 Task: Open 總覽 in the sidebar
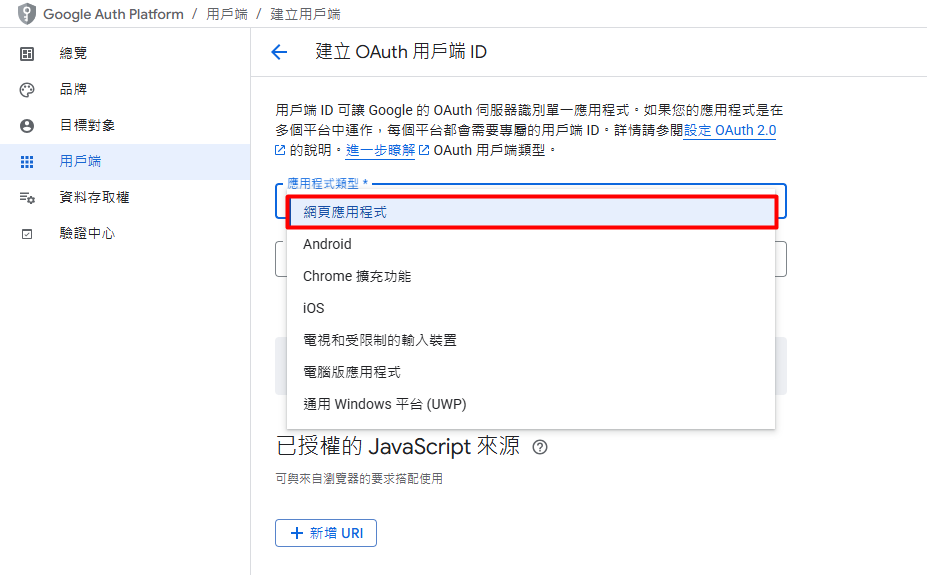point(125,54)
